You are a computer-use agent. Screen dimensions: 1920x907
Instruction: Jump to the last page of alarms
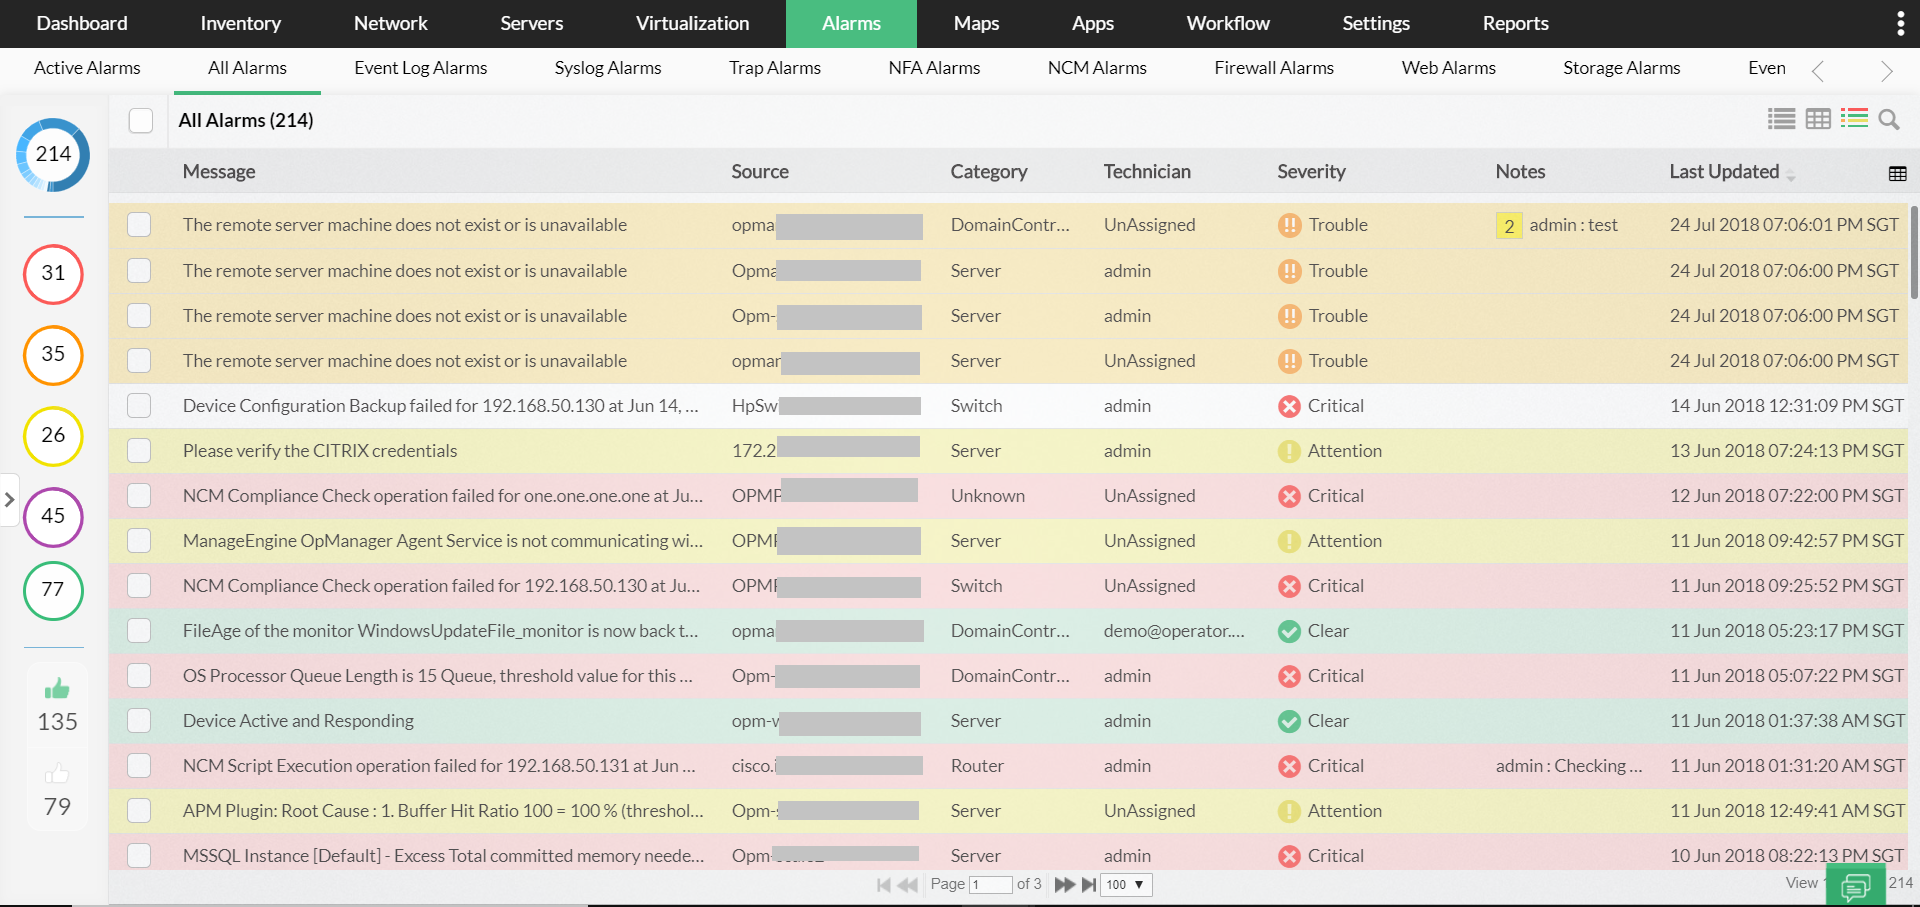pyautogui.click(x=1088, y=885)
